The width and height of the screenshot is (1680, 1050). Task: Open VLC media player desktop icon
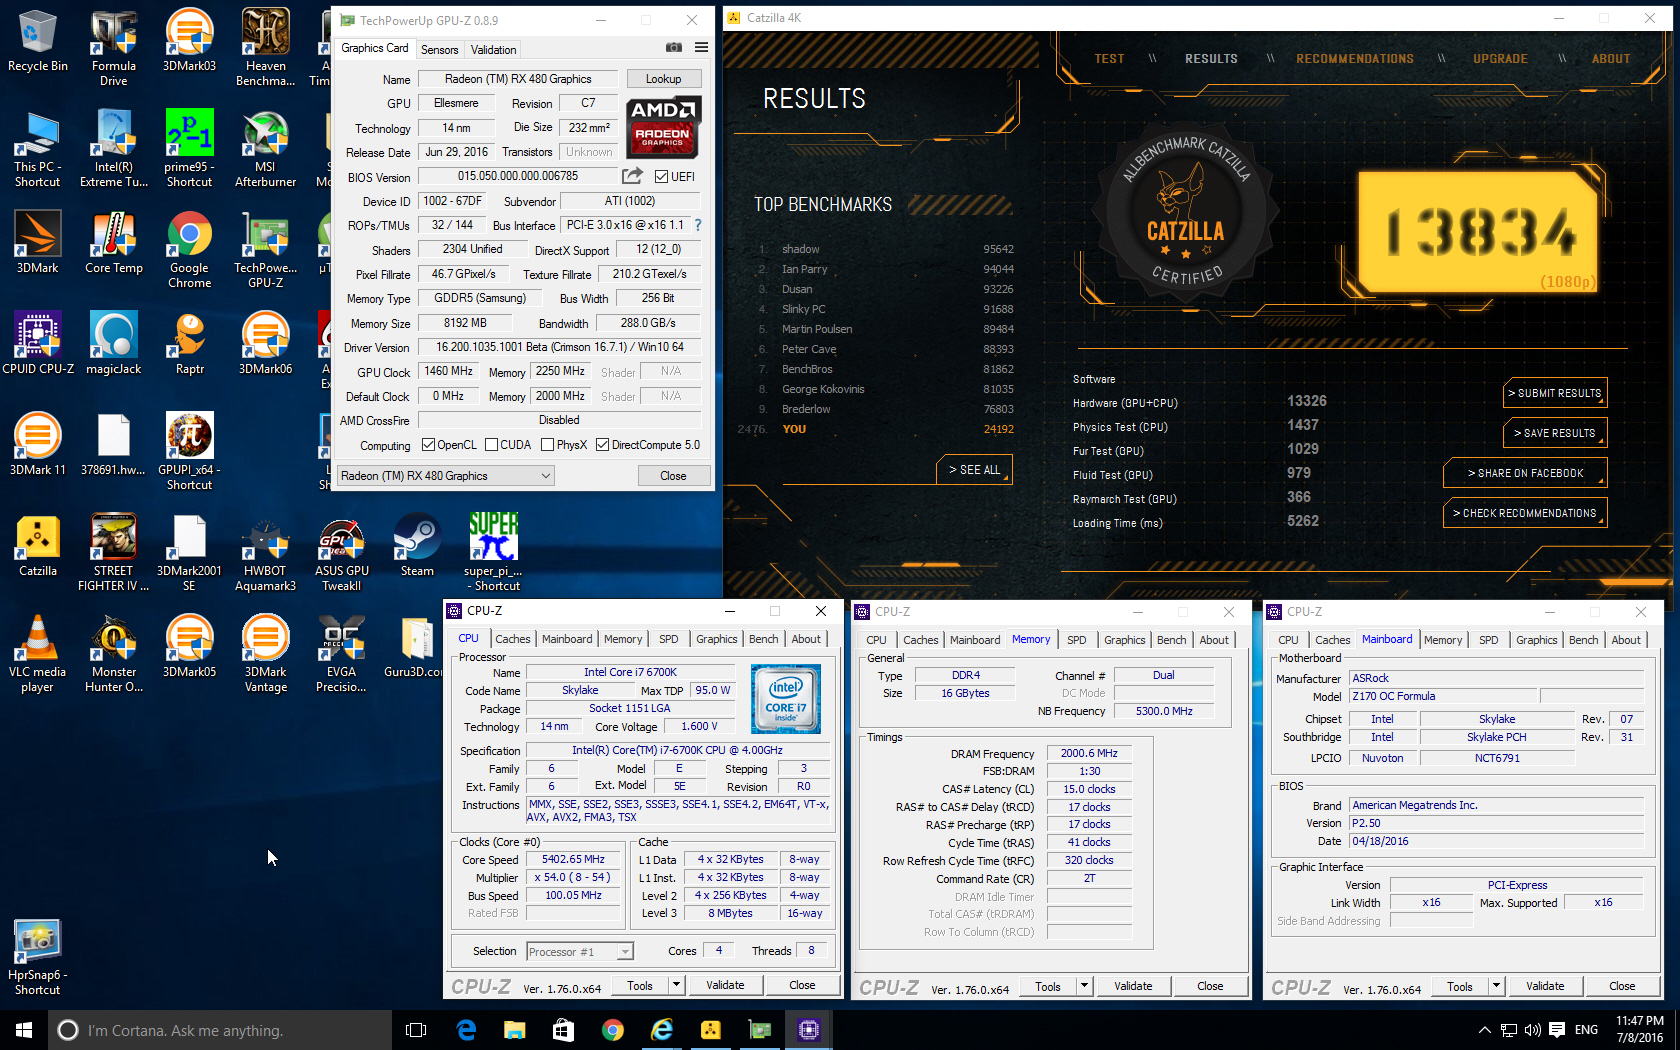38,653
